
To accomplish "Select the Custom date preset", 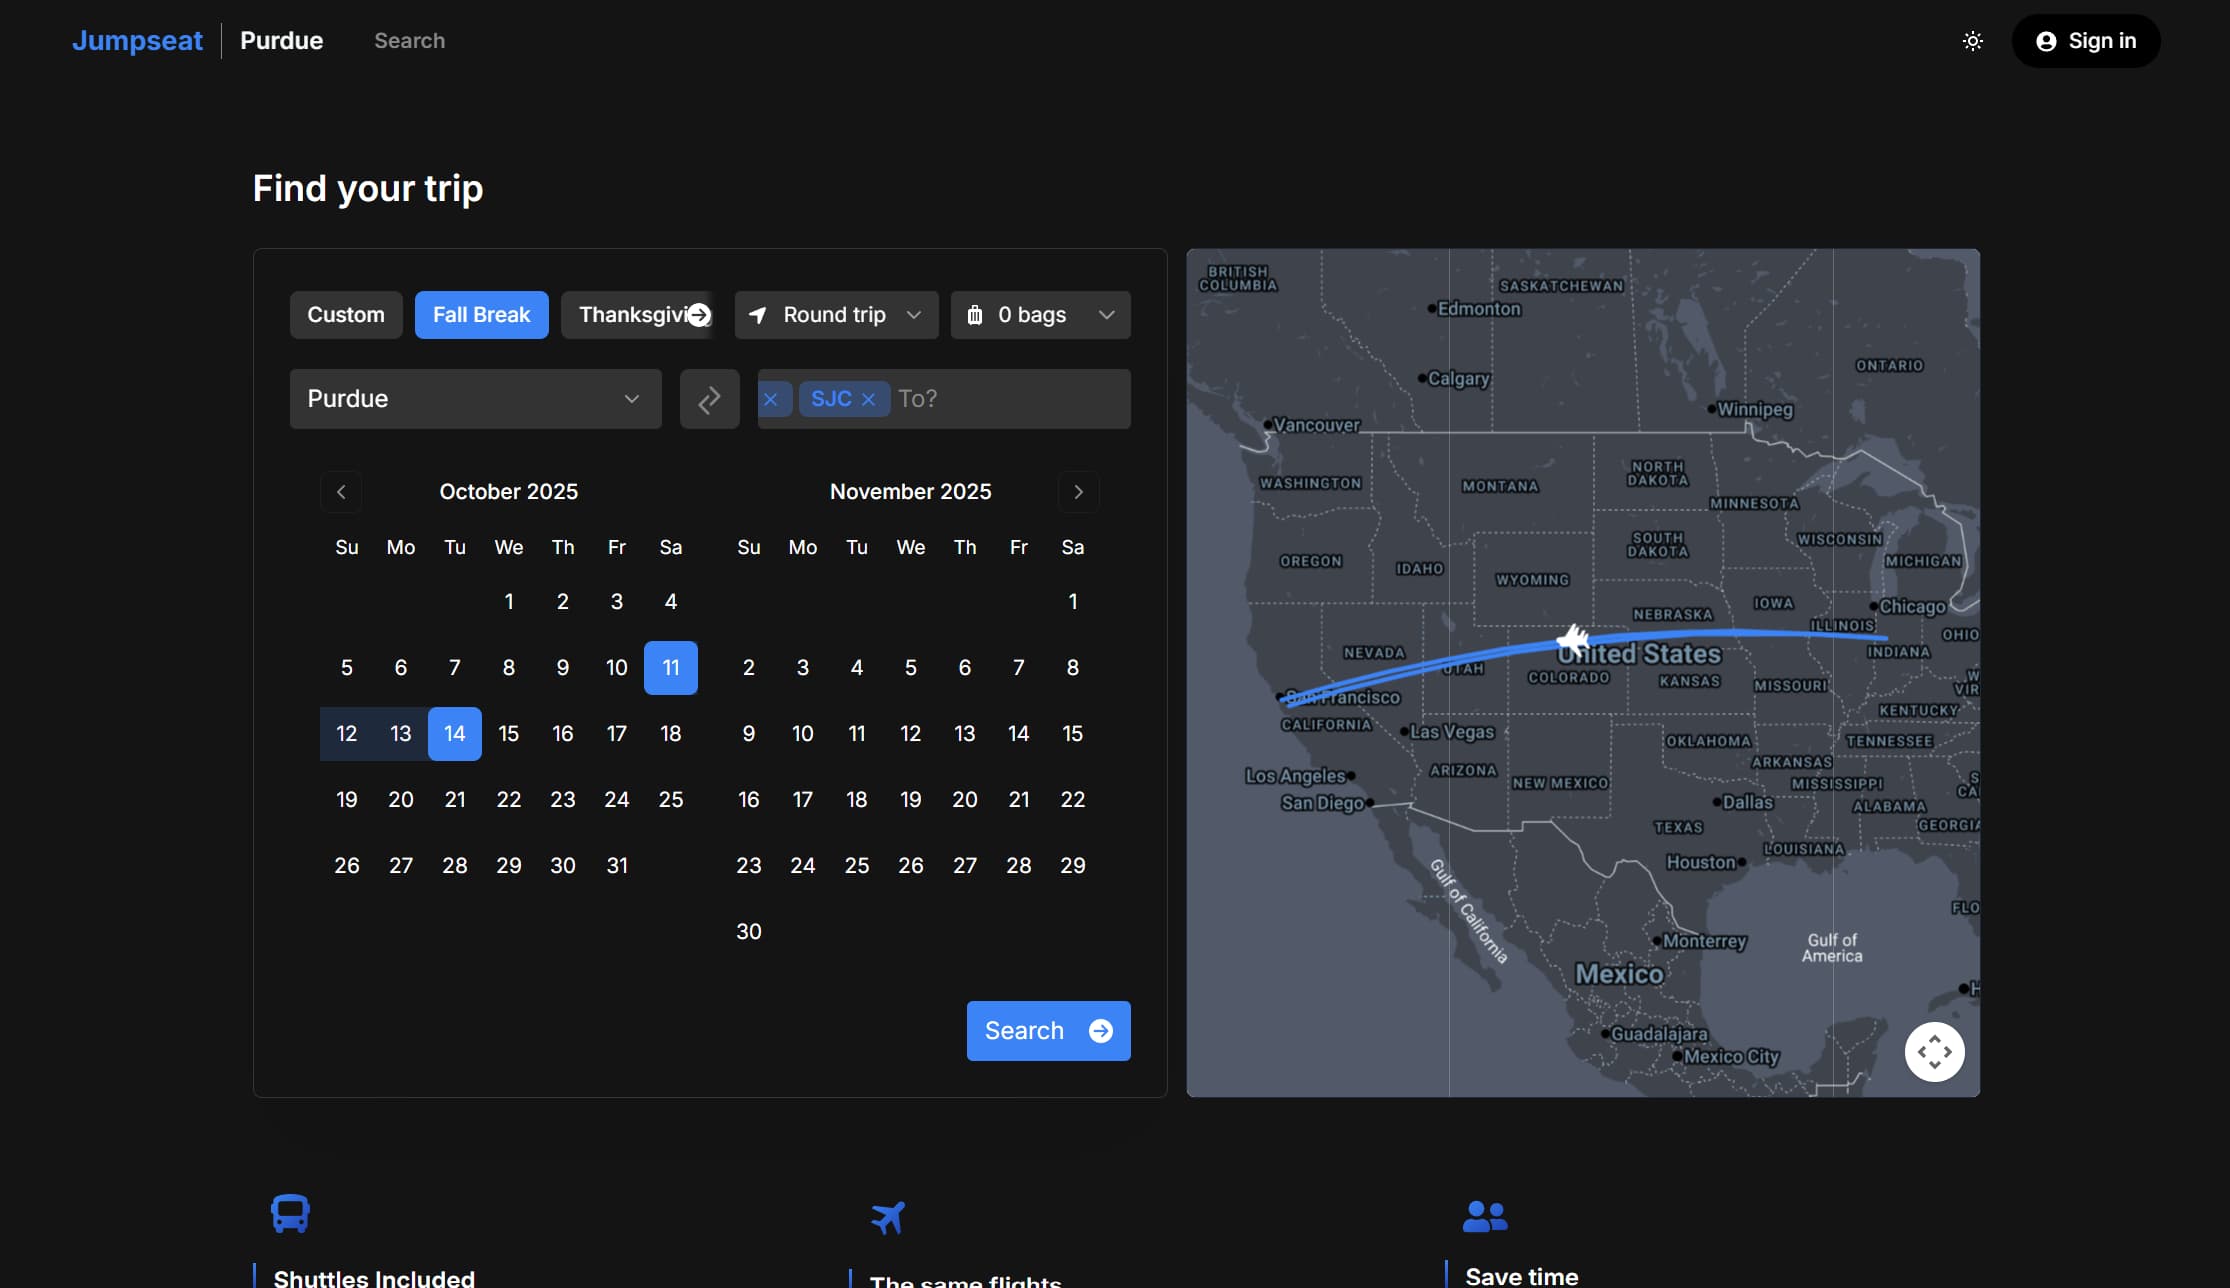I will coord(345,315).
